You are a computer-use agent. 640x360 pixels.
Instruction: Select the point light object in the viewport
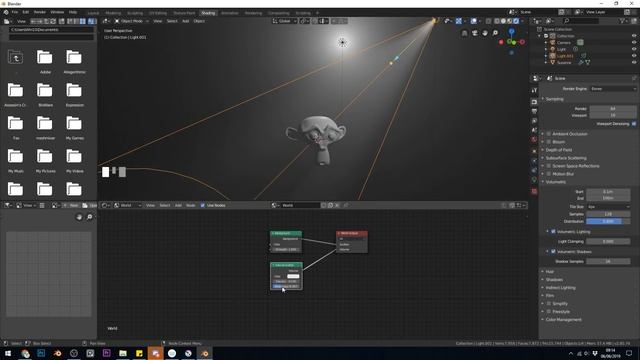tap(342, 42)
